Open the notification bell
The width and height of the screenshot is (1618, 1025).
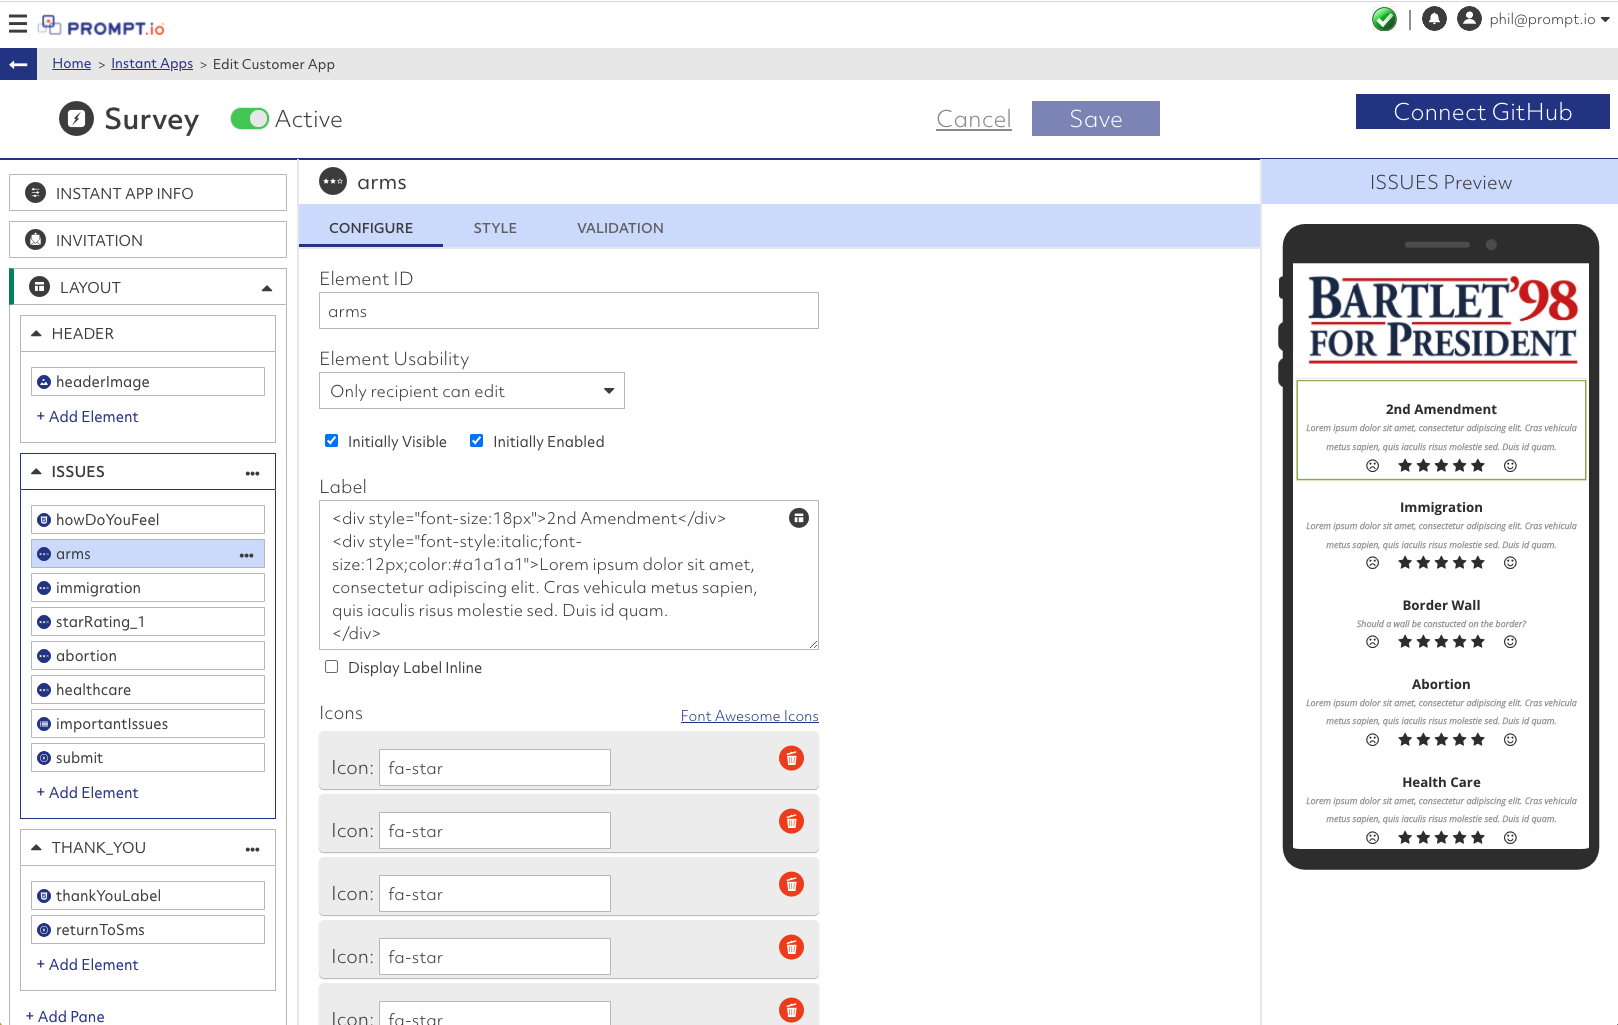1434,18
